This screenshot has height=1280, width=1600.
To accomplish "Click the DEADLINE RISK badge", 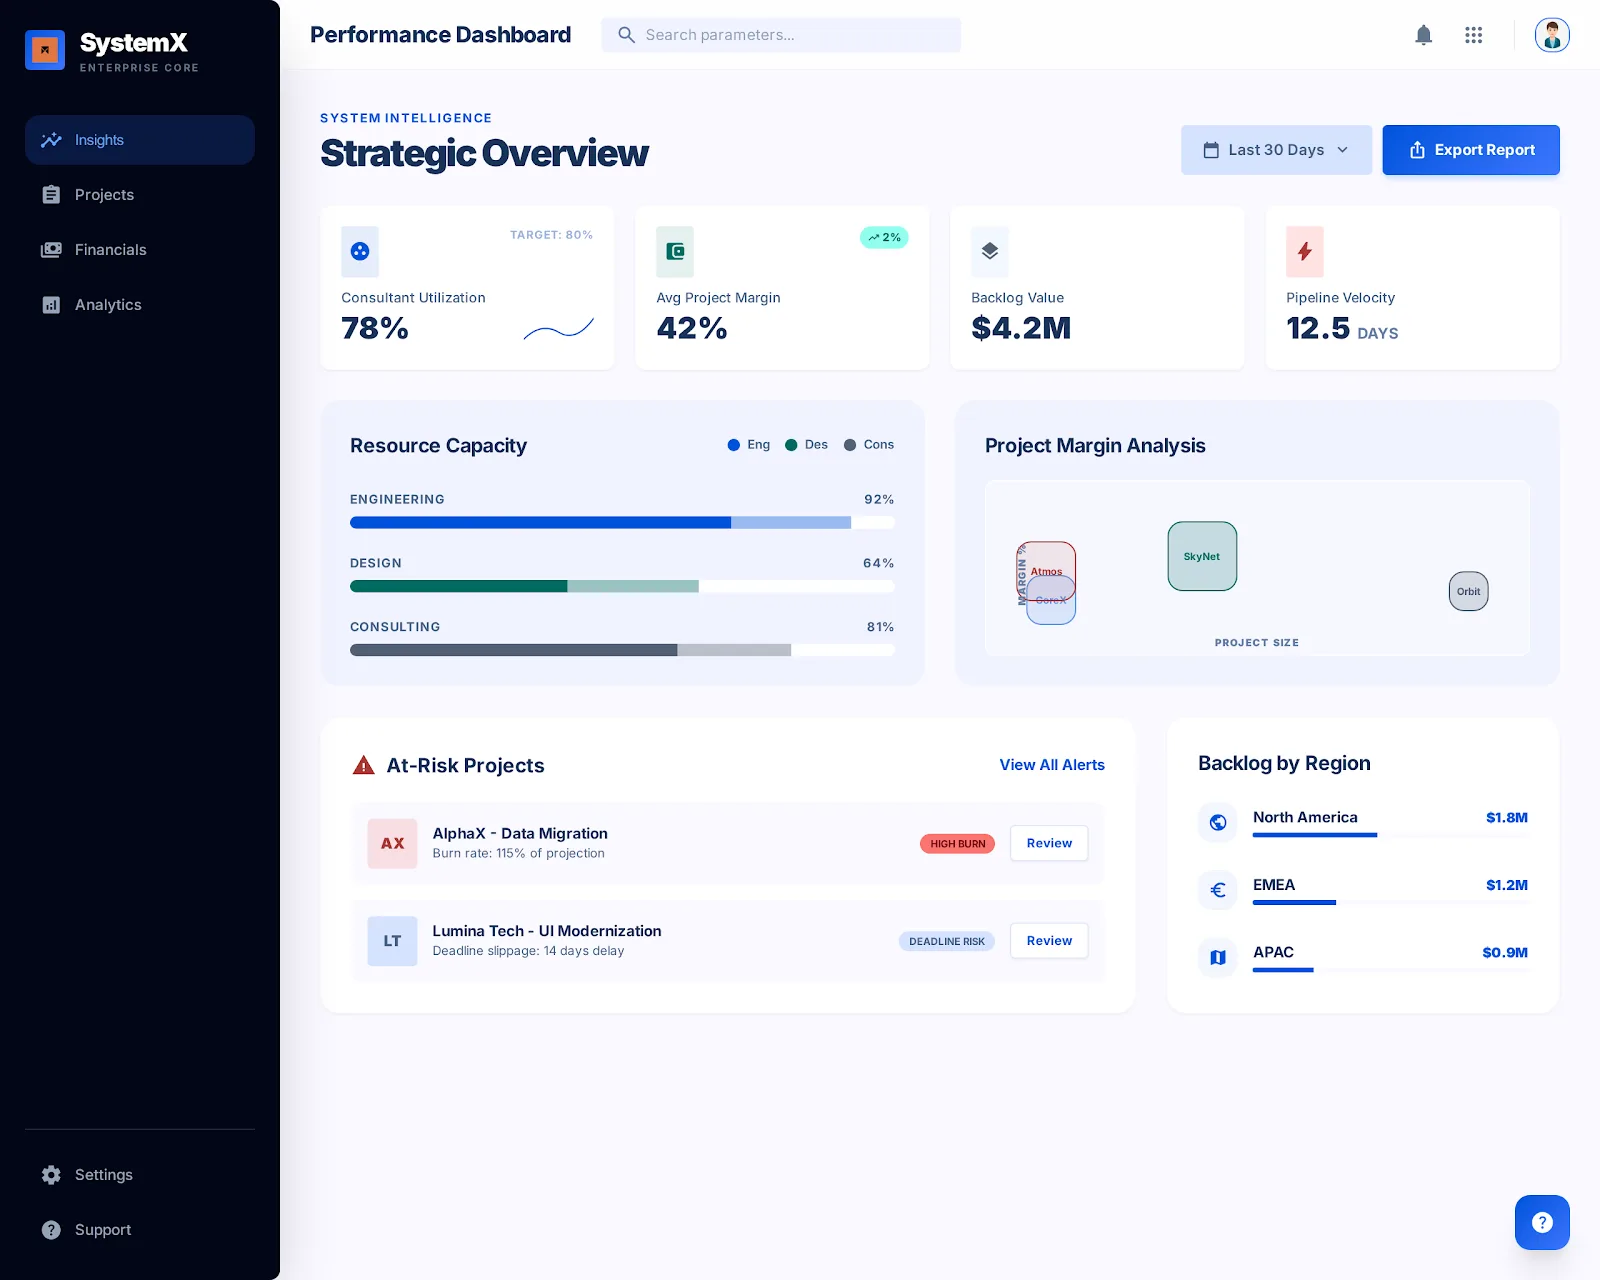I will 946,942.
